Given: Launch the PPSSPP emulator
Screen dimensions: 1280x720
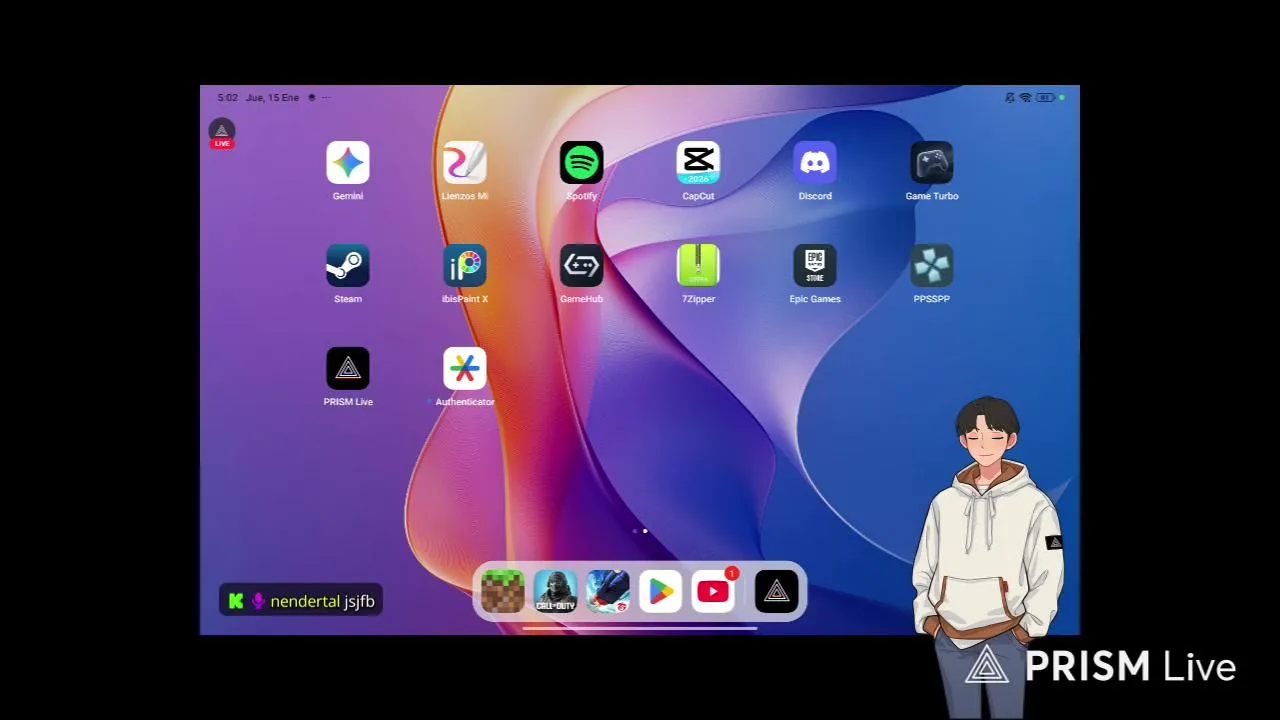Looking at the screenshot, I should click(932, 266).
